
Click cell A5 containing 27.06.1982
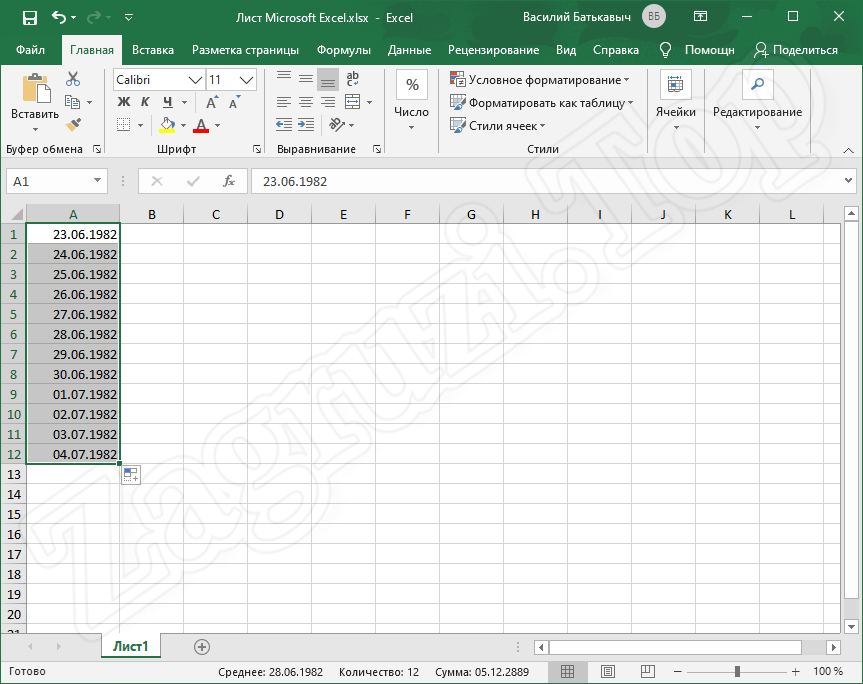pyautogui.click(x=73, y=314)
